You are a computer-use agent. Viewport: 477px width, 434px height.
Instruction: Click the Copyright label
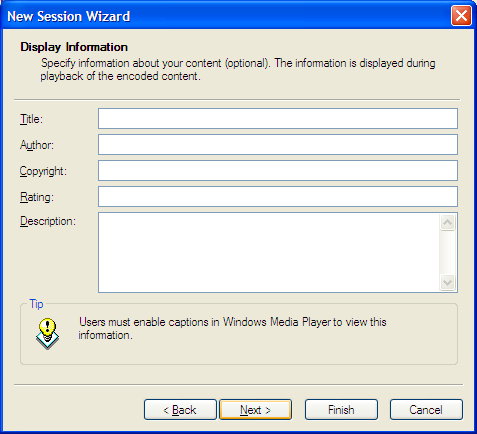click(43, 171)
